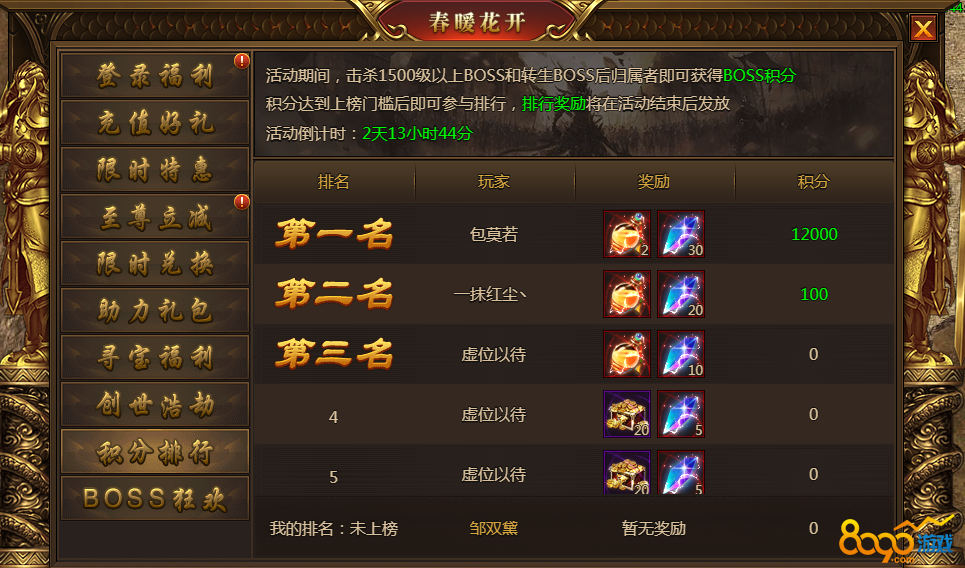Click rank 4 blue crystal reward x5

click(x=681, y=414)
